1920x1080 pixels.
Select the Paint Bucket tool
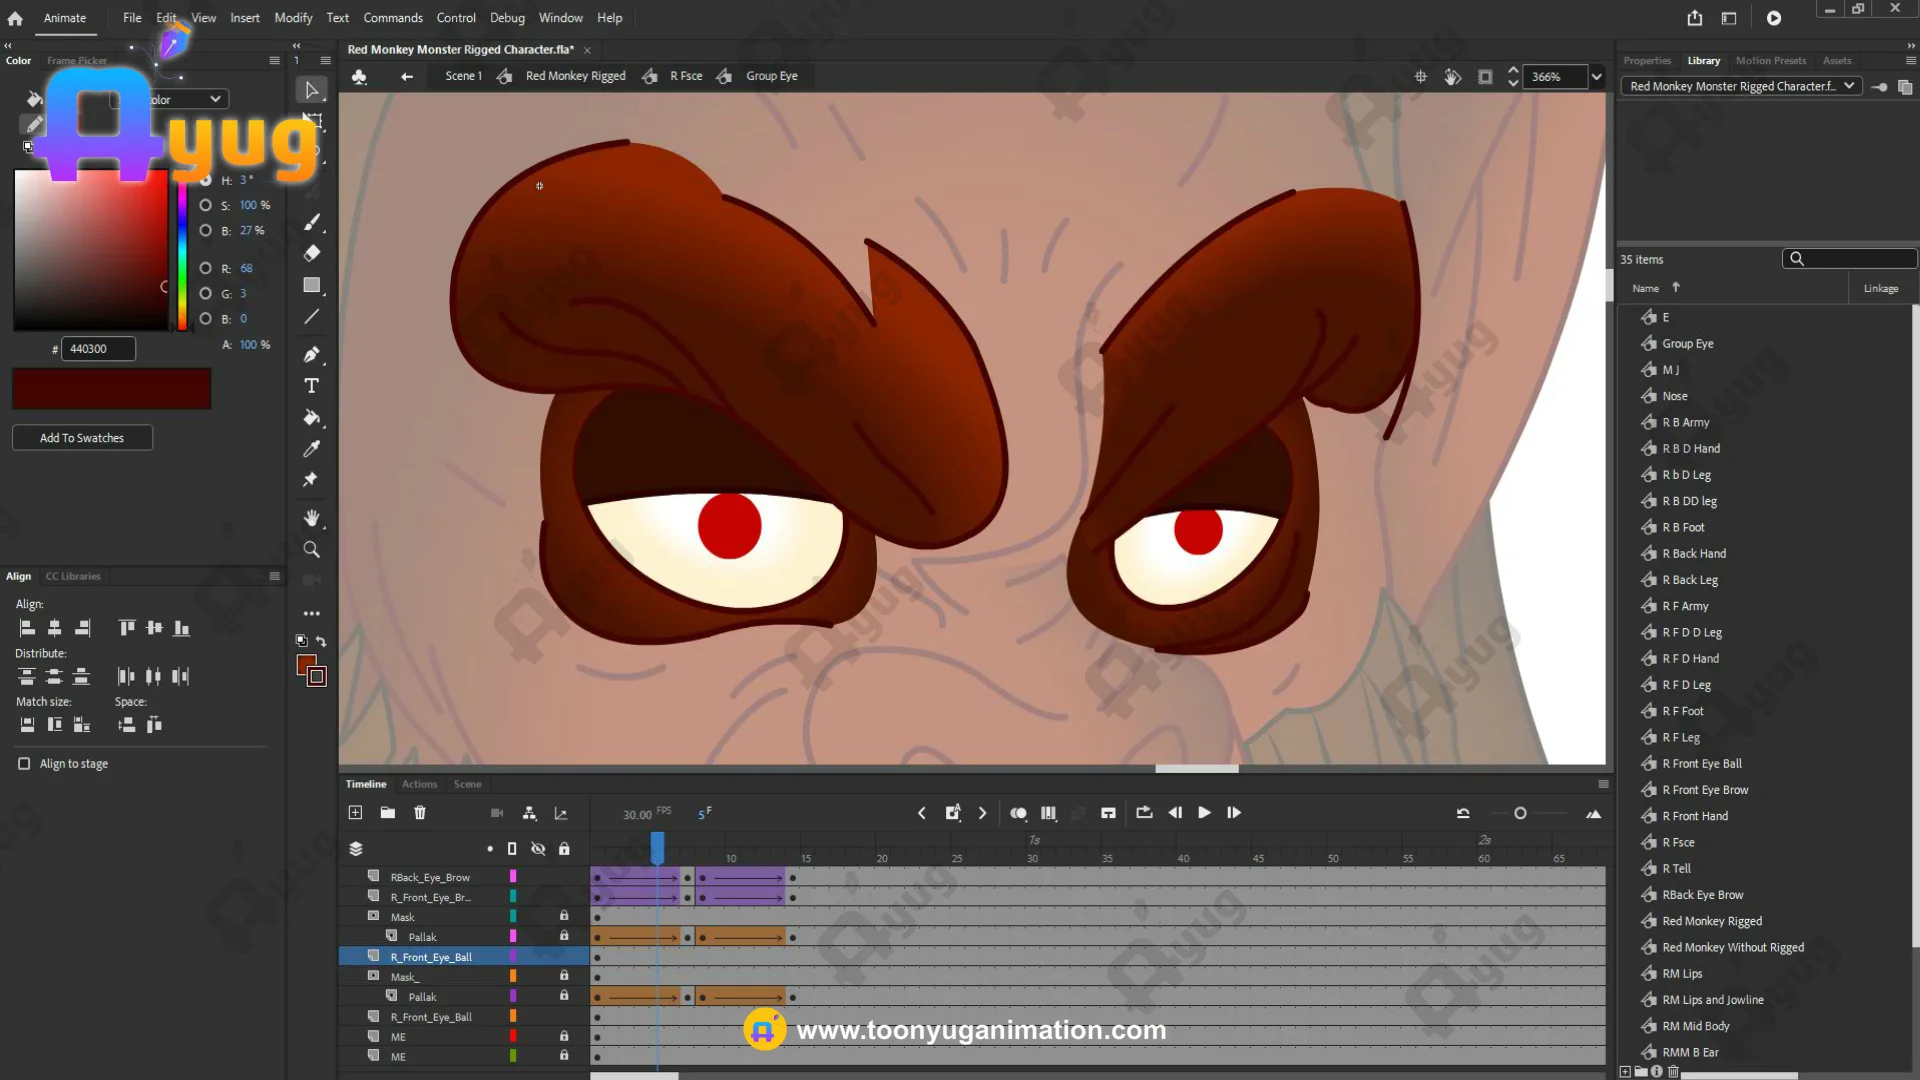point(311,418)
